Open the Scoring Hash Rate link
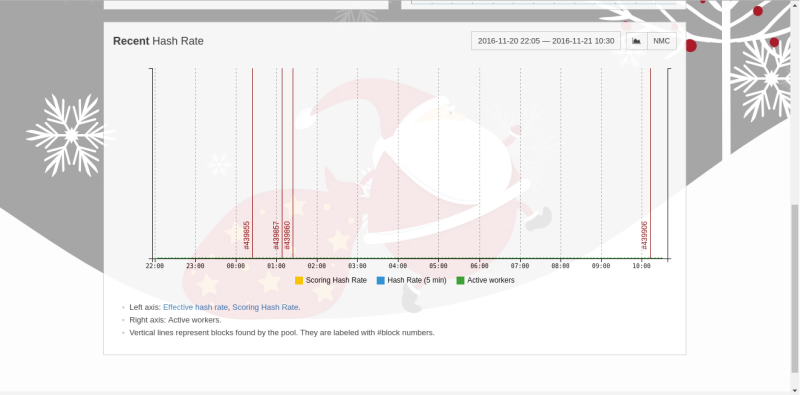 265,307
